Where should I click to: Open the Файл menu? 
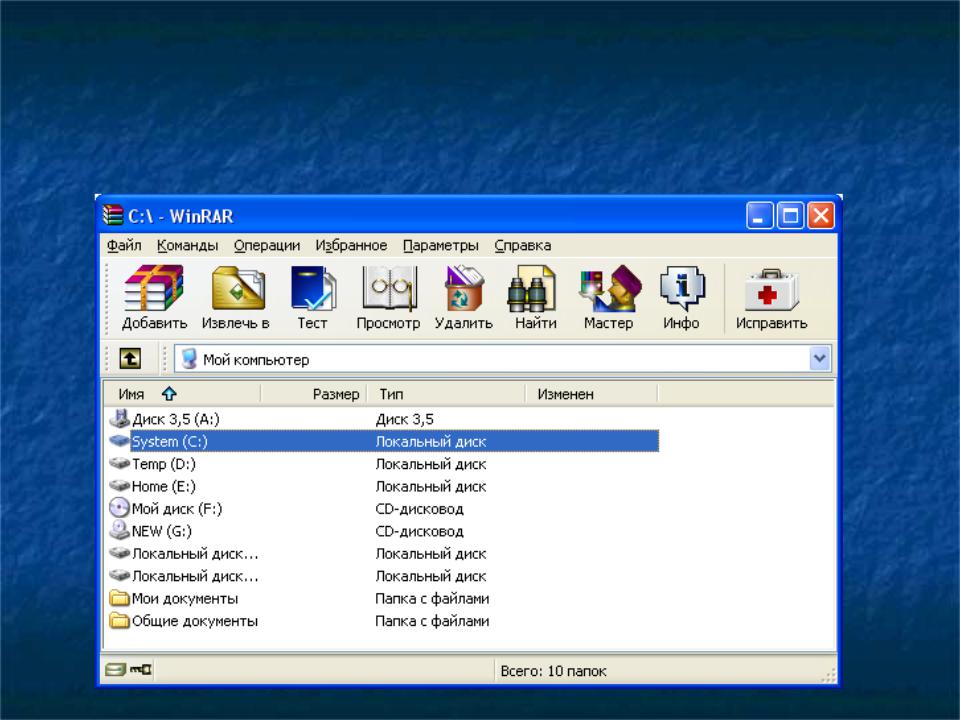124,246
